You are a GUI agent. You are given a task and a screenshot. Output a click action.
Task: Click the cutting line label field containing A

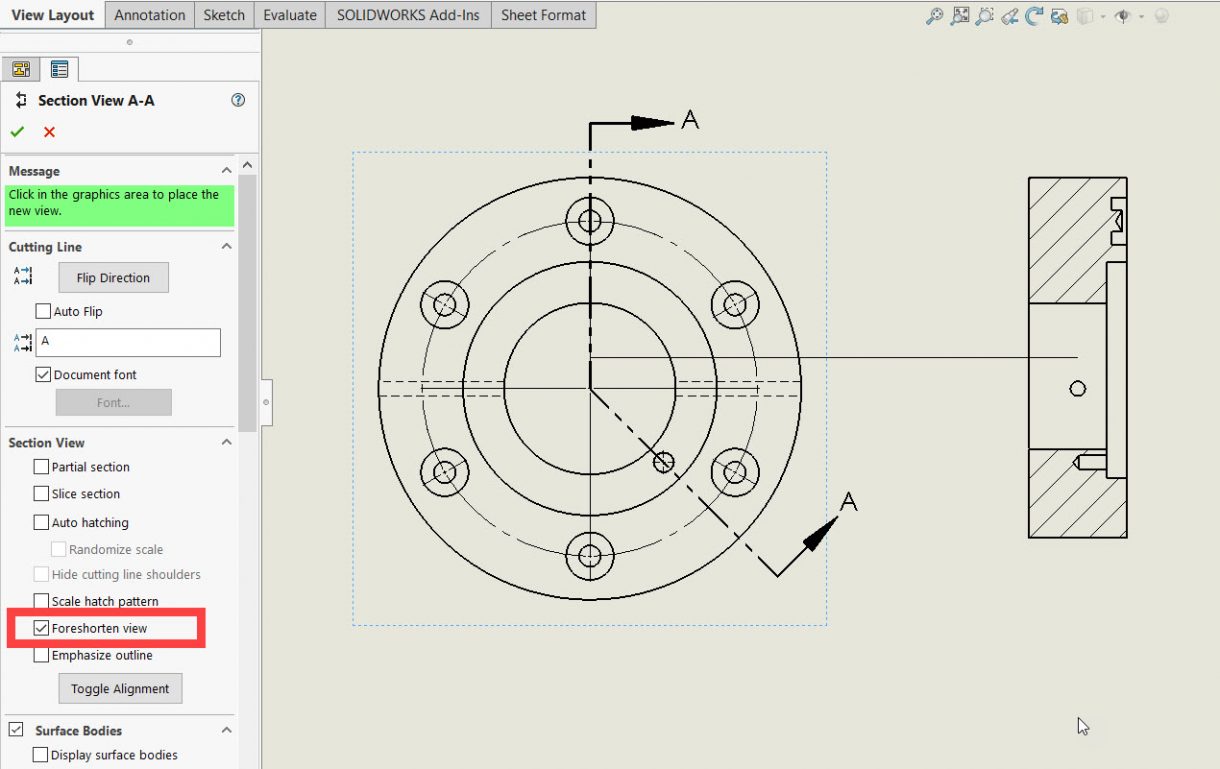(128, 342)
